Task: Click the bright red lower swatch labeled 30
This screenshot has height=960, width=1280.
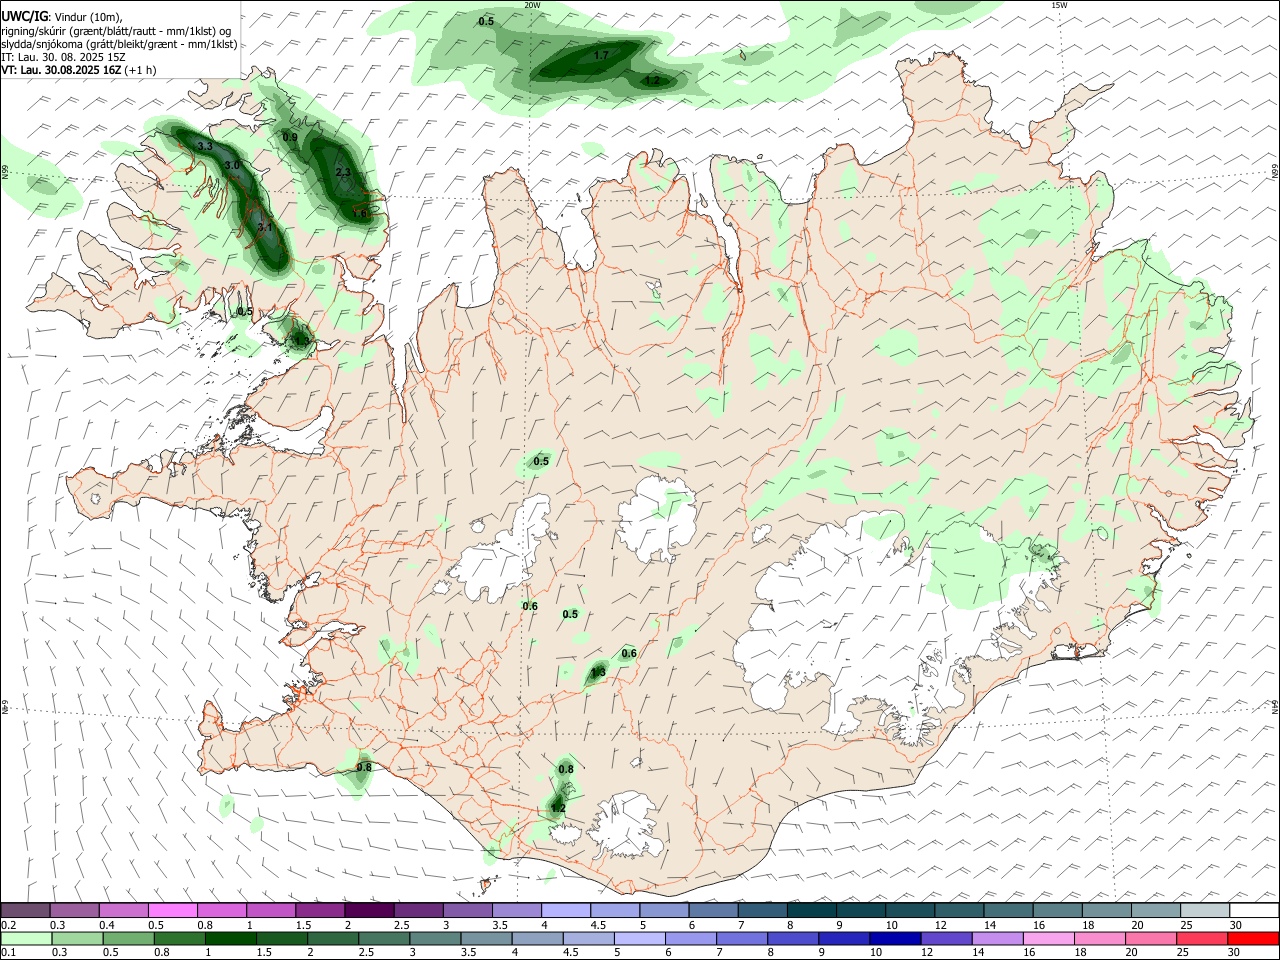Action: point(1253,938)
